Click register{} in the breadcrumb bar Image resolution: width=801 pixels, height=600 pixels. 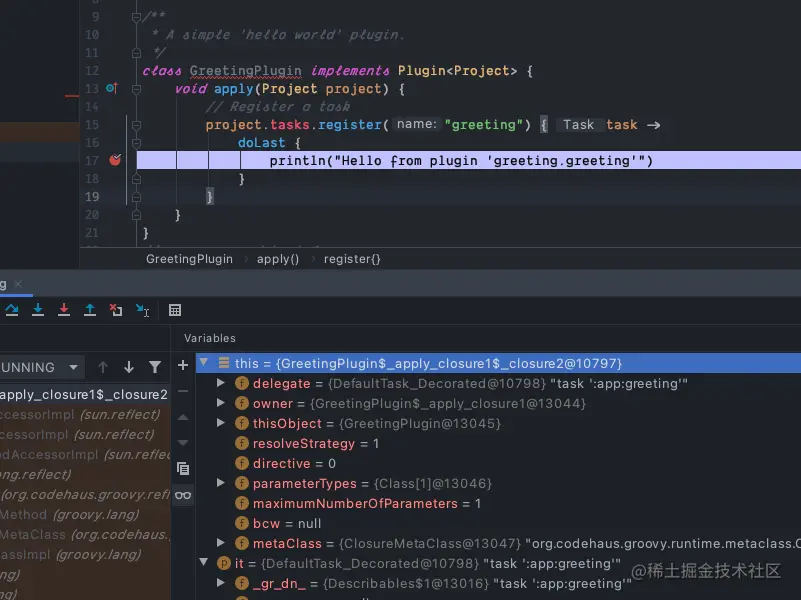point(352,259)
